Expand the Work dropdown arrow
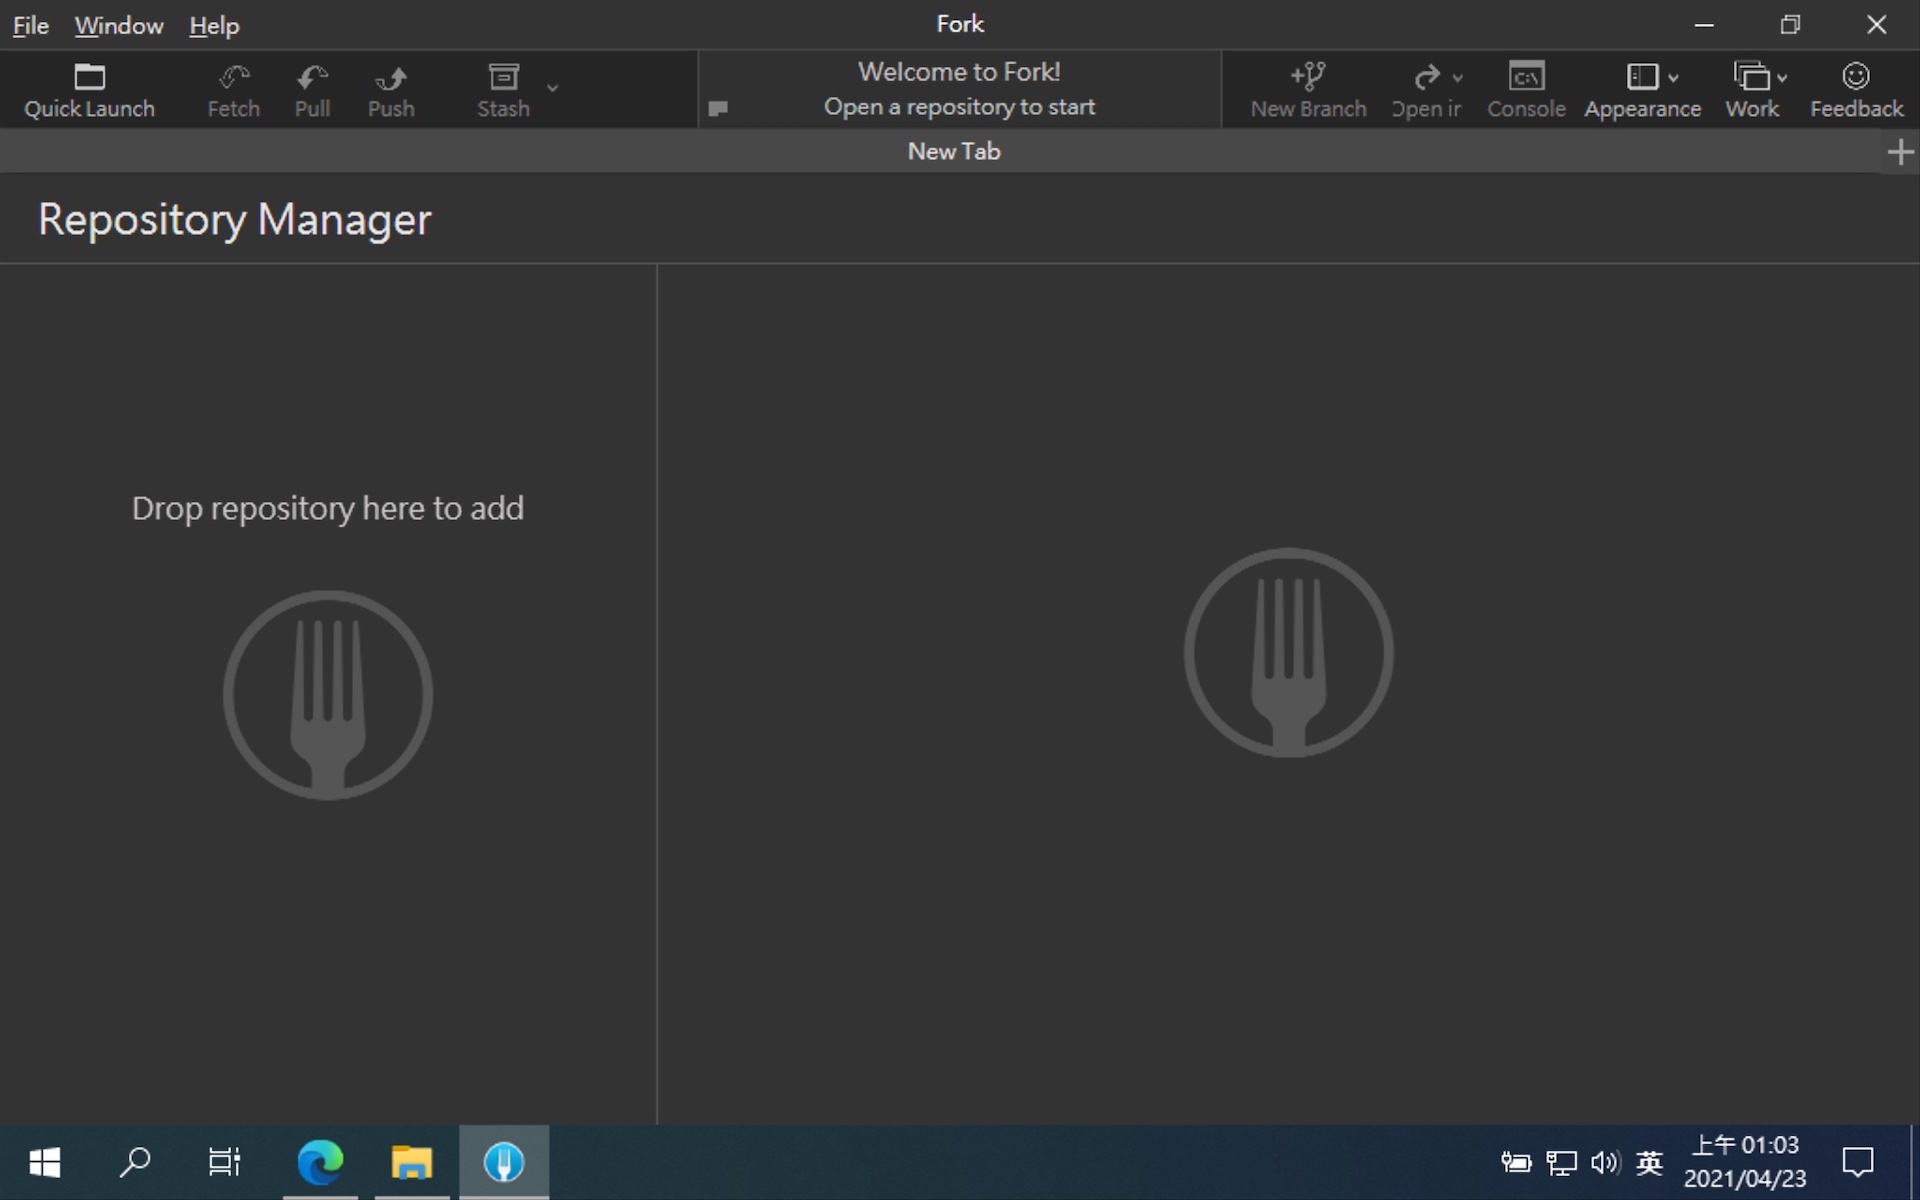 1782,78
